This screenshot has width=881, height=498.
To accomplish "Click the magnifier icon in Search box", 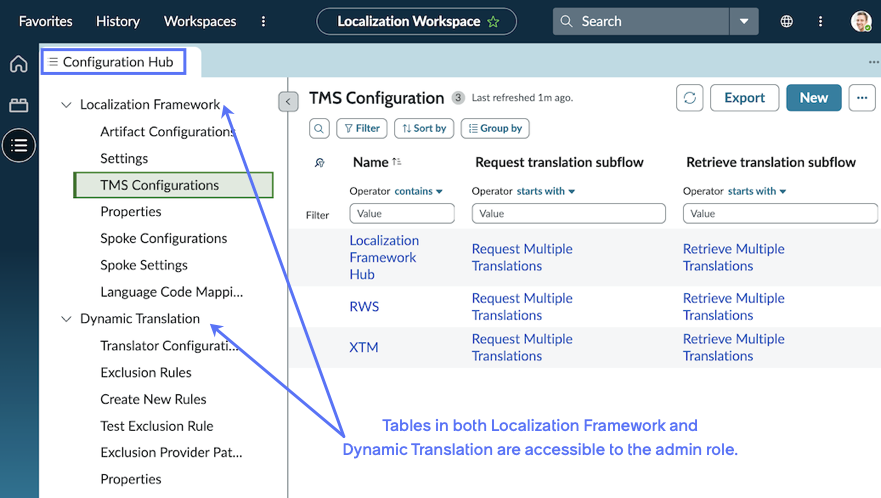I will click(x=566, y=21).
